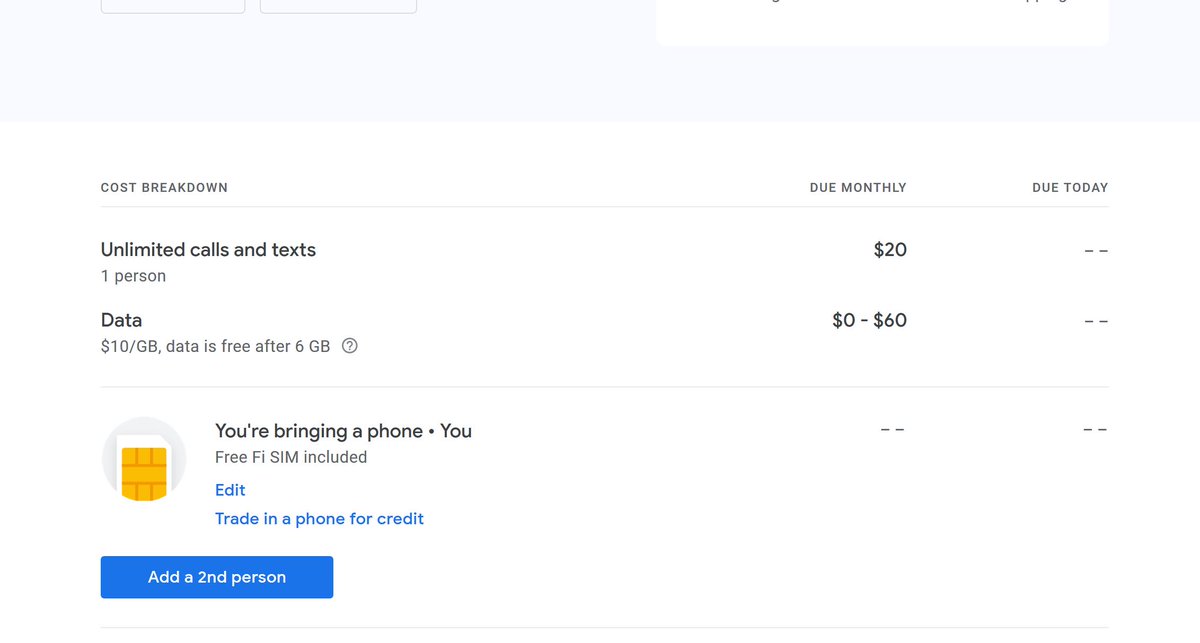Click the $10/GB data description text
The width and height of the screenshot is (1200, 643).
215,347
